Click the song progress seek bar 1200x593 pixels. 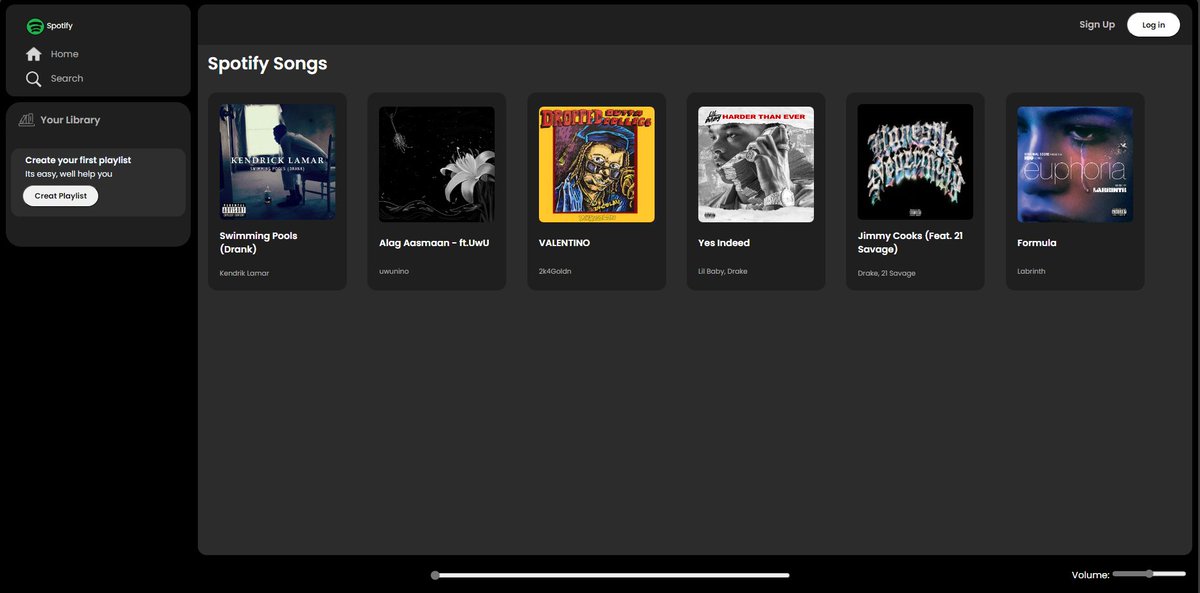[x=610, y=575]
